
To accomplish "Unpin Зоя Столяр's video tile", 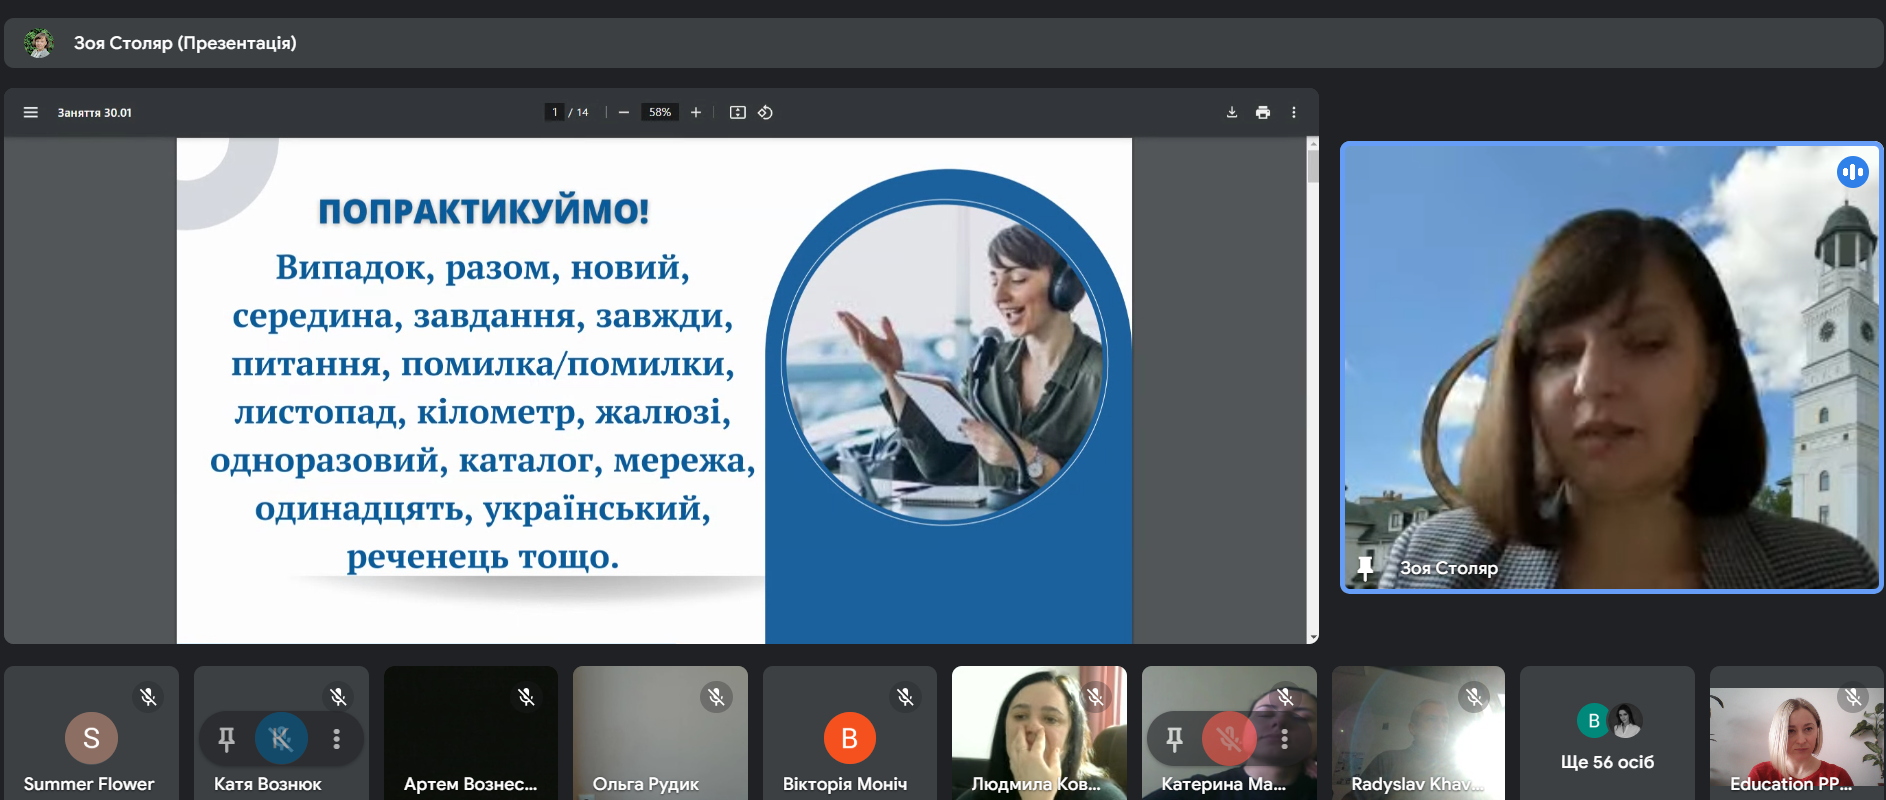I will pyautogui.click(x=1365, y=568).
